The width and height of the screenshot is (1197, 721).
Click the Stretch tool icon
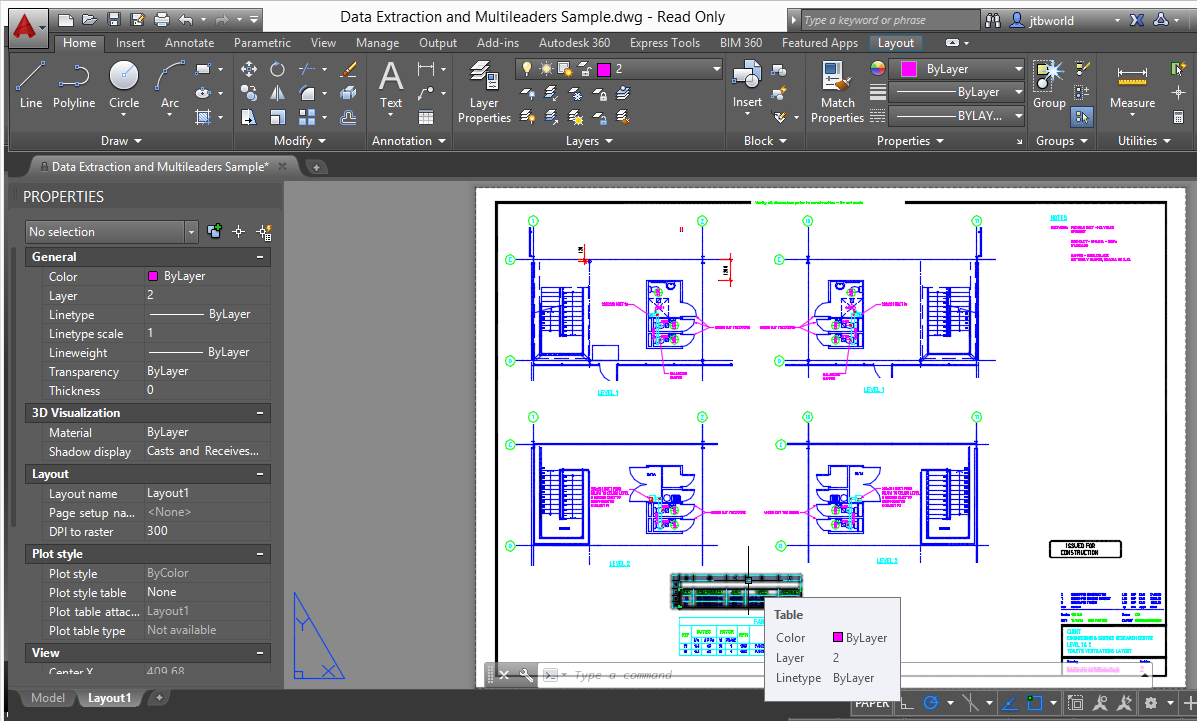click(x=249, y=117)
